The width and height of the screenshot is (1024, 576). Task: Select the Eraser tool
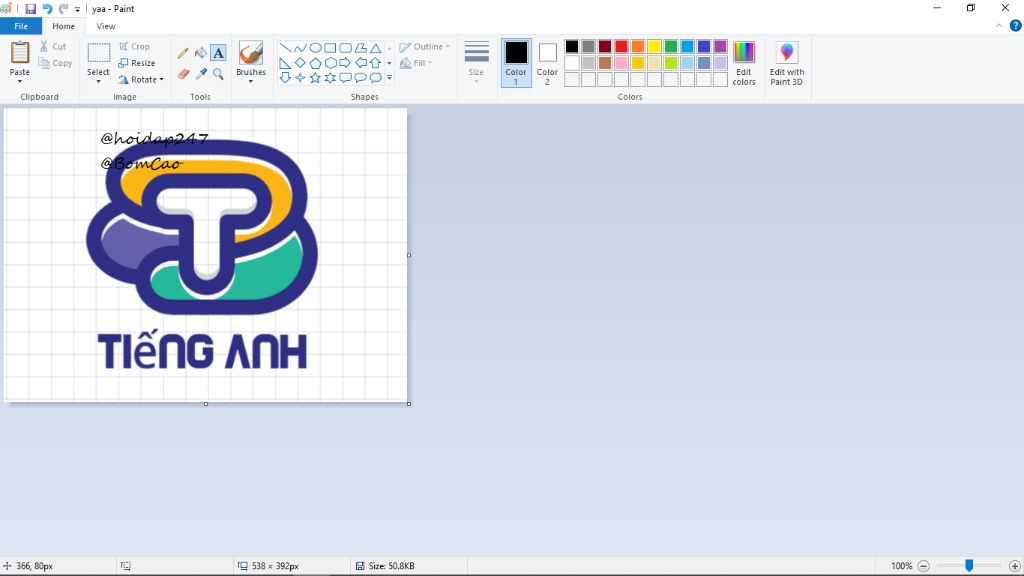coord(183,74)
